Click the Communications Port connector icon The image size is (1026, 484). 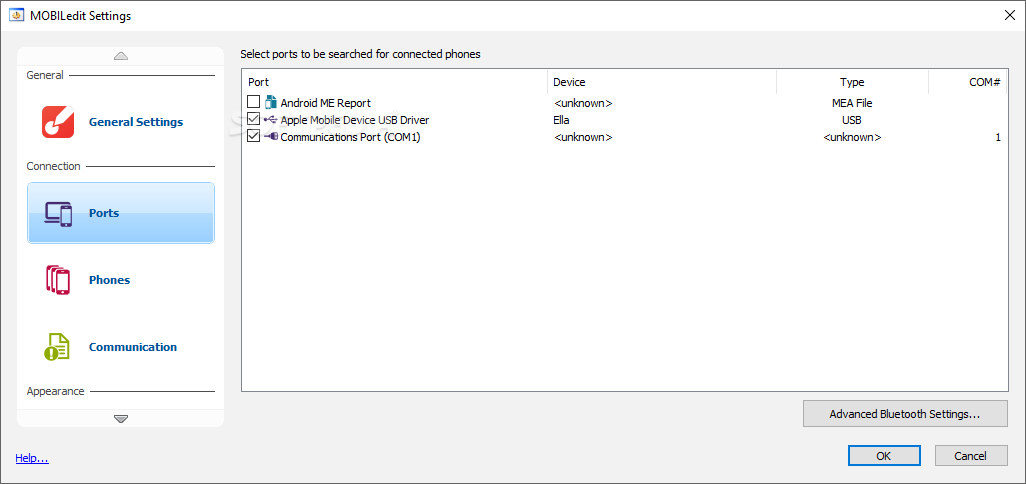271,137
